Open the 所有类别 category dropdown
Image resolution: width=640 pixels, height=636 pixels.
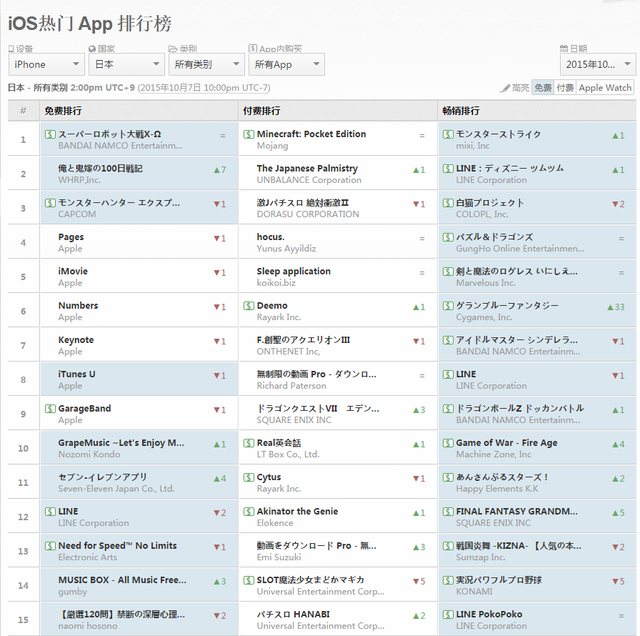[x=205, y=64]
